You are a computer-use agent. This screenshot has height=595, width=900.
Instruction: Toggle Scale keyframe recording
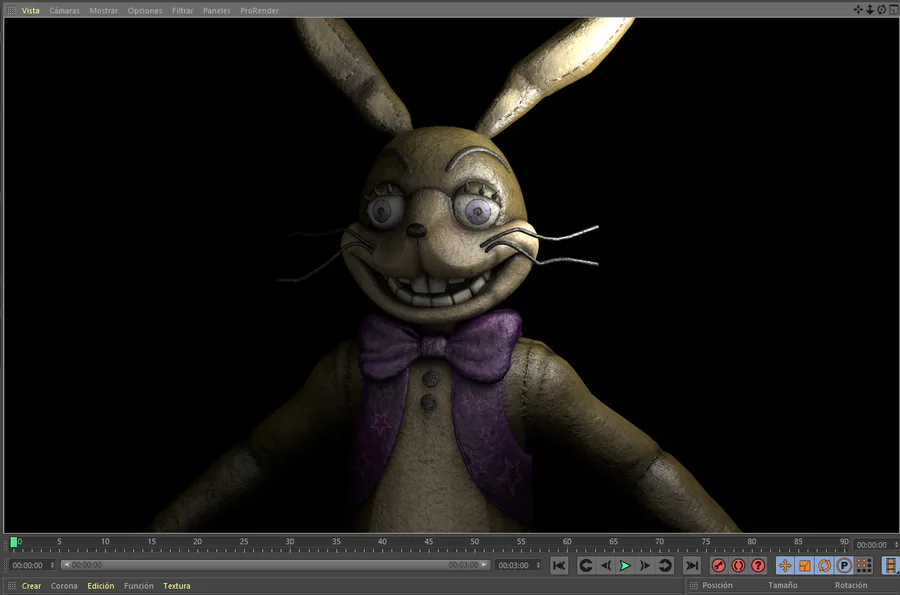pyautogui.click(x=805, y=566)
